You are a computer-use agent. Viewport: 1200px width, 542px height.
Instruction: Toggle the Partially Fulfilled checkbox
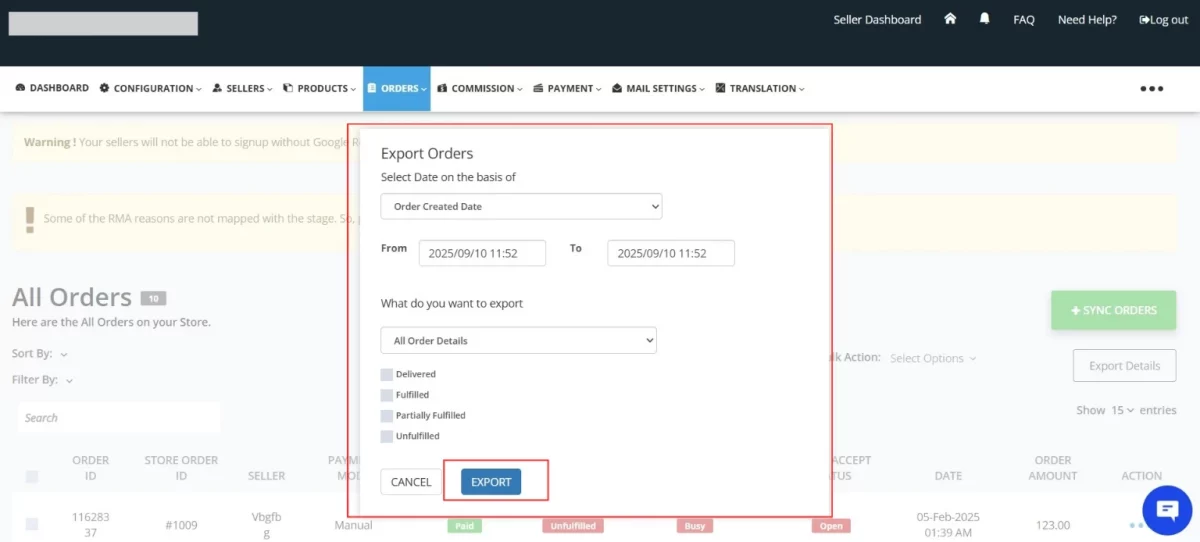point(387,415)
